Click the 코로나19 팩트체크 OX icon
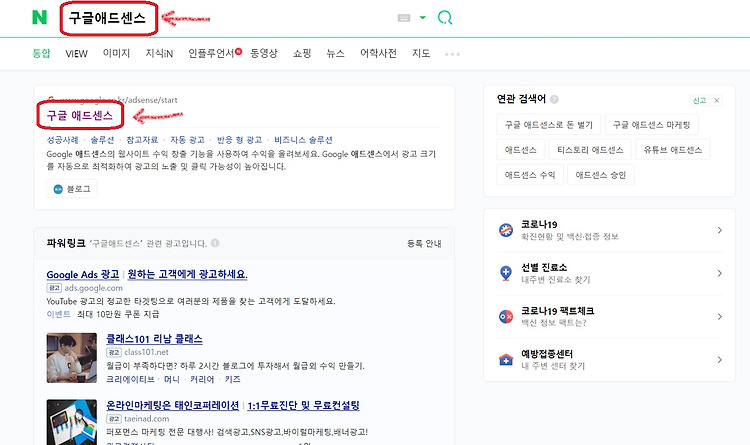The width and height of the screenshot is (750, 445). click(506, 316)
